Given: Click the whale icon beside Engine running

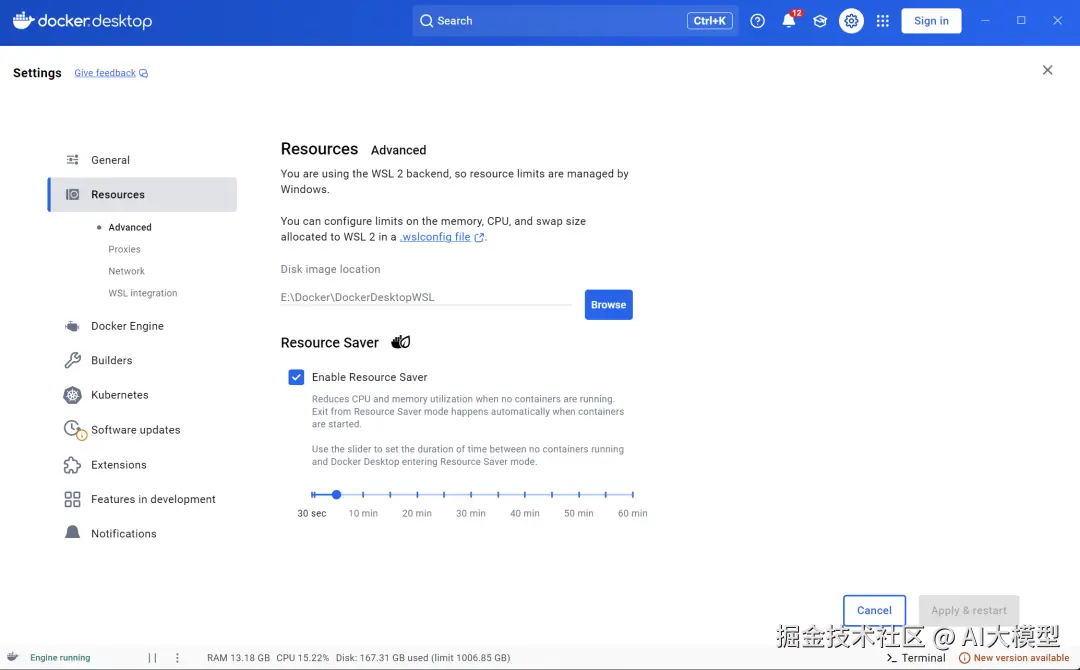Looking at the screenshot, I should [x=12, y=657].
